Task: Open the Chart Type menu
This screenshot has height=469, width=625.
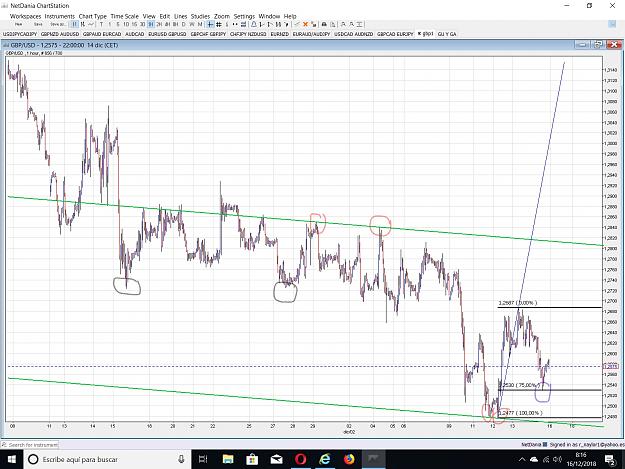Action: [x=93, y=16]
